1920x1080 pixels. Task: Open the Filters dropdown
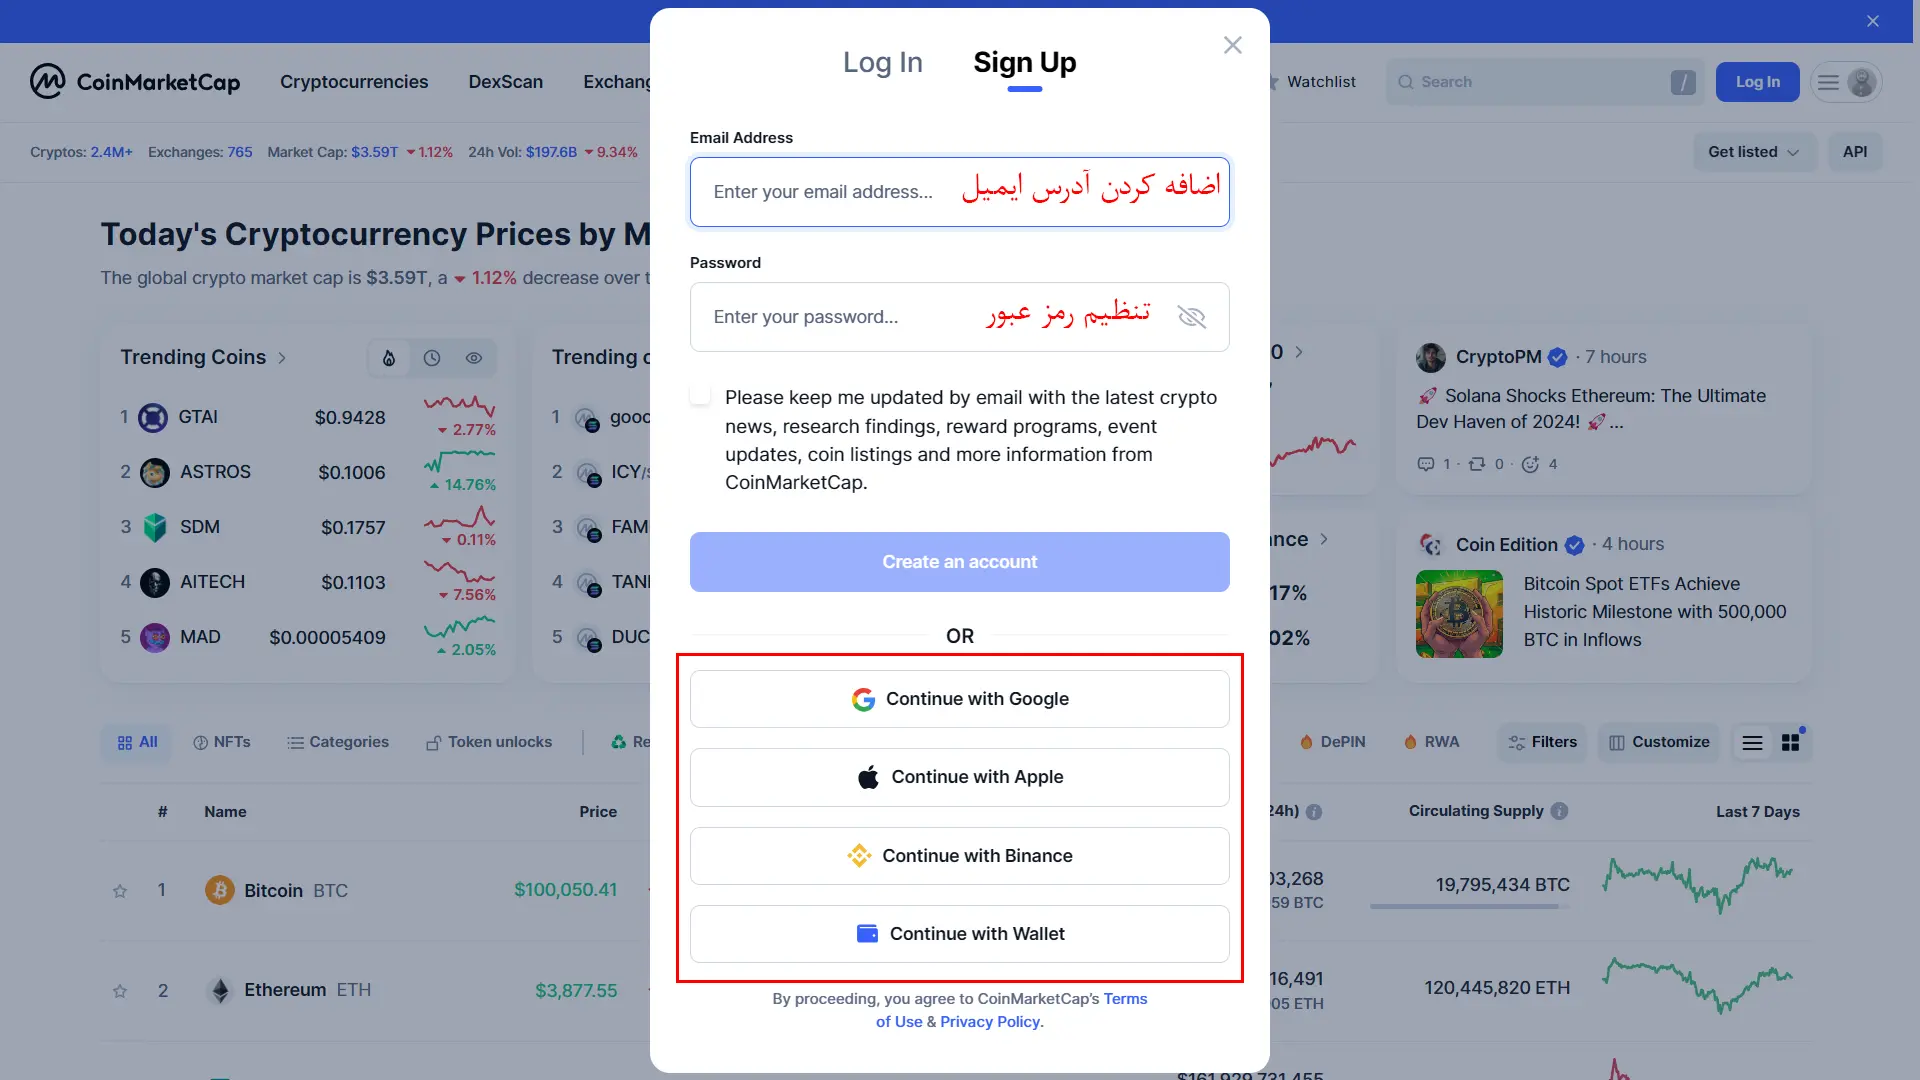pyautogui.click(x=1542, y=741)
